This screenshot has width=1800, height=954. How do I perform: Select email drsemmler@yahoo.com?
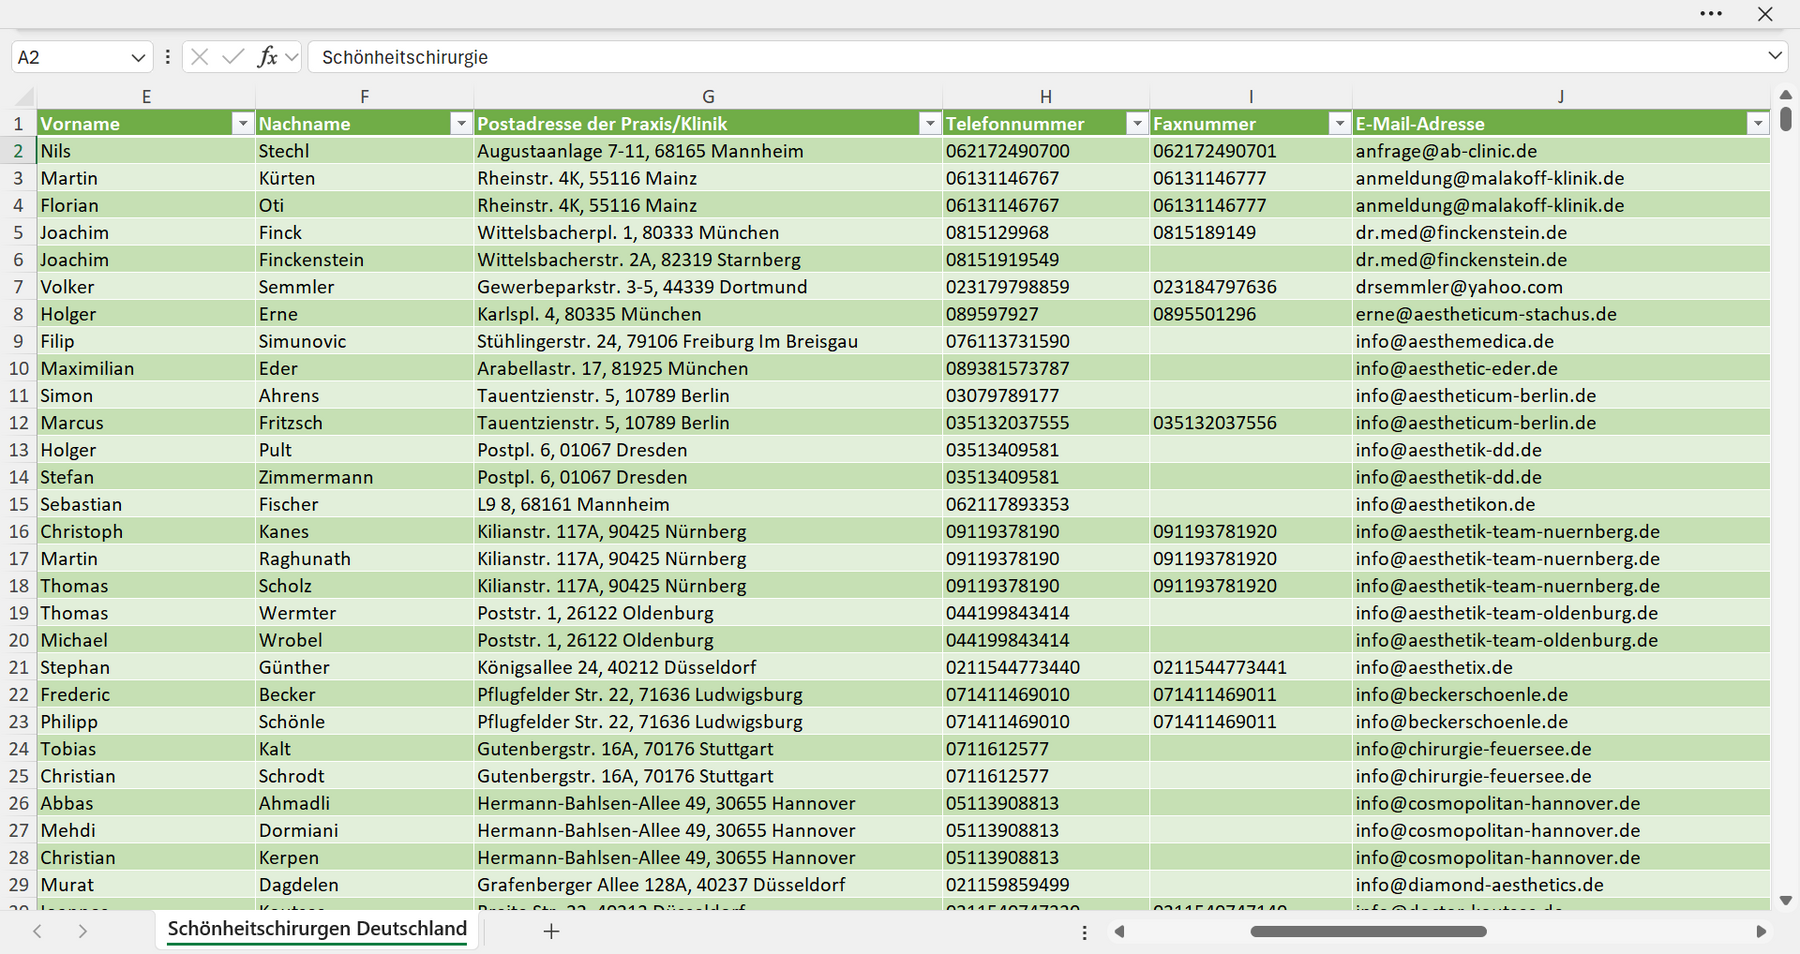(1560, 287)
